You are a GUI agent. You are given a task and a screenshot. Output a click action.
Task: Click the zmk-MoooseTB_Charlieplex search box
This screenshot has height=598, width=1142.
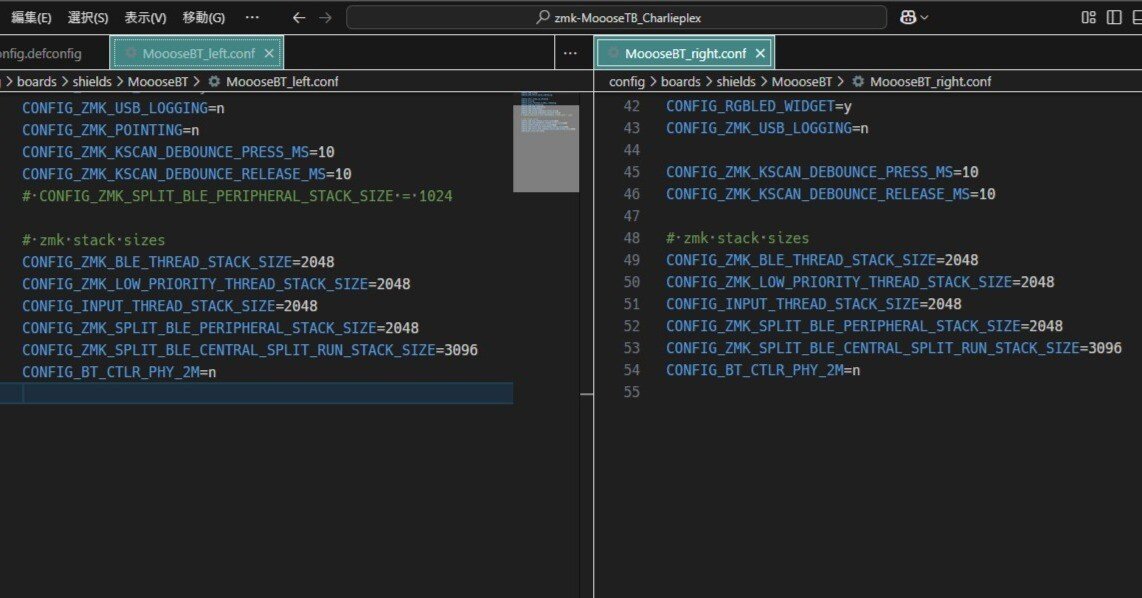(616, 17)
